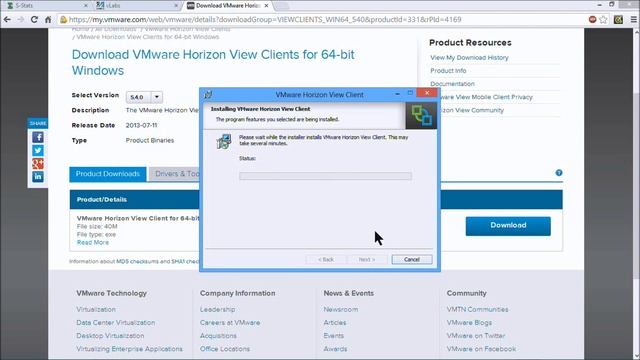640x360 pixels.
Task: Click the URL address bar
Action: 322,19
